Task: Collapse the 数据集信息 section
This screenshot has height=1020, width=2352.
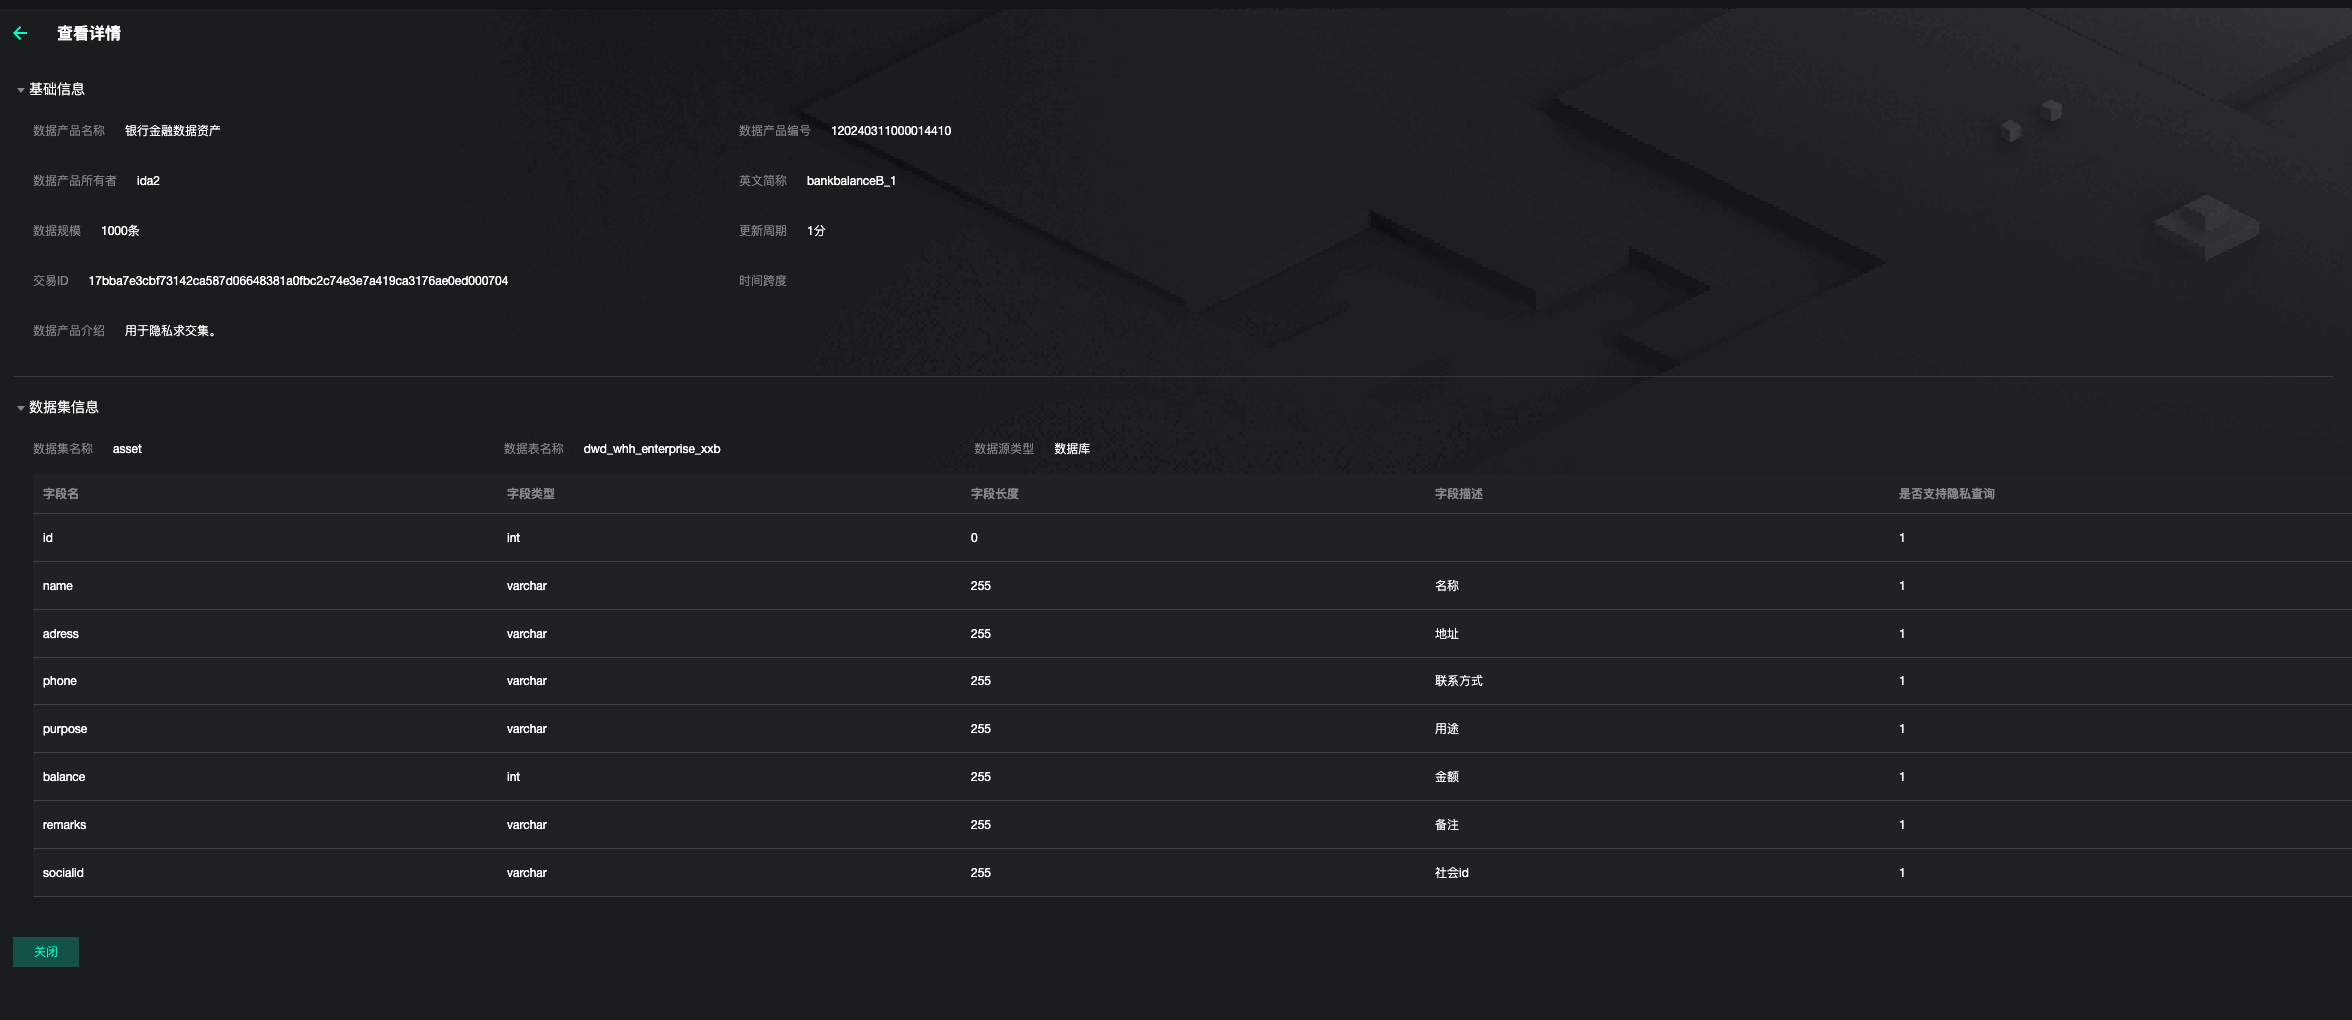Action: pyautogui.click(x=21, y=408)
